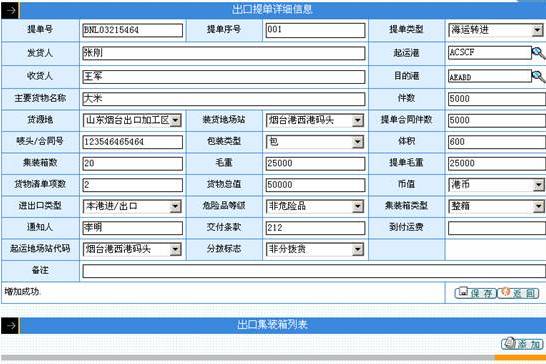Click the 起运地场站代码 label
The image size is (546, 364).
[x=40, y=248]
